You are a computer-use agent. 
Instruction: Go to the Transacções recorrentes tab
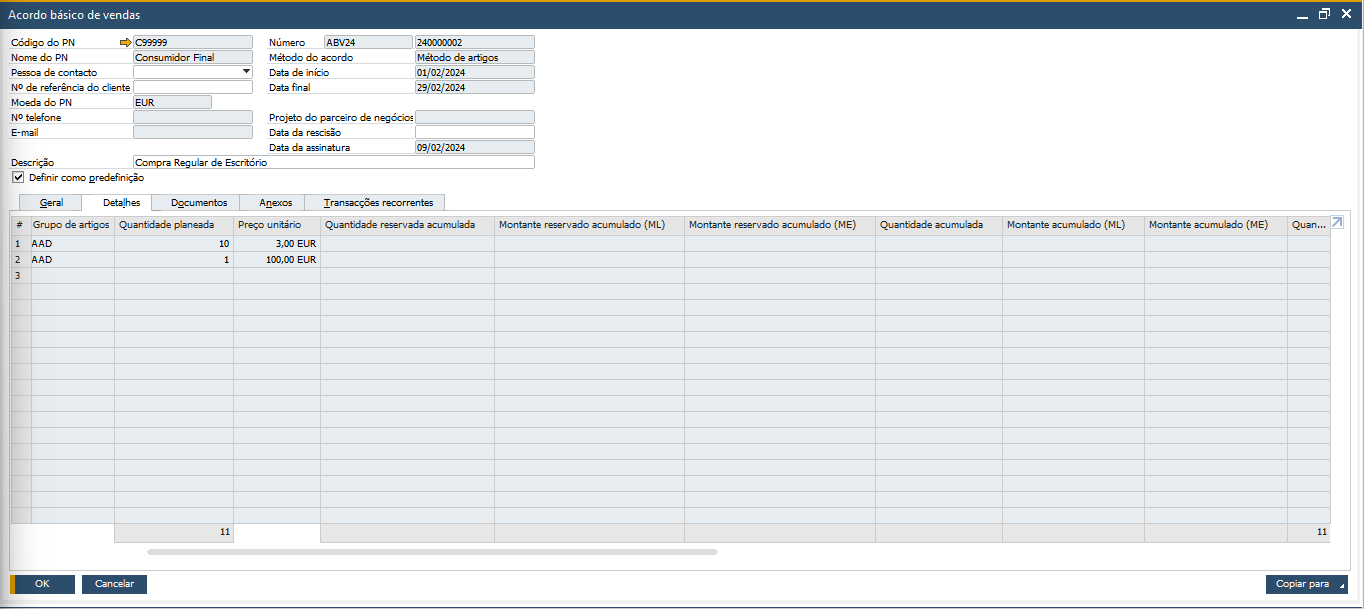pyautogui.click(x=378, y=203)
